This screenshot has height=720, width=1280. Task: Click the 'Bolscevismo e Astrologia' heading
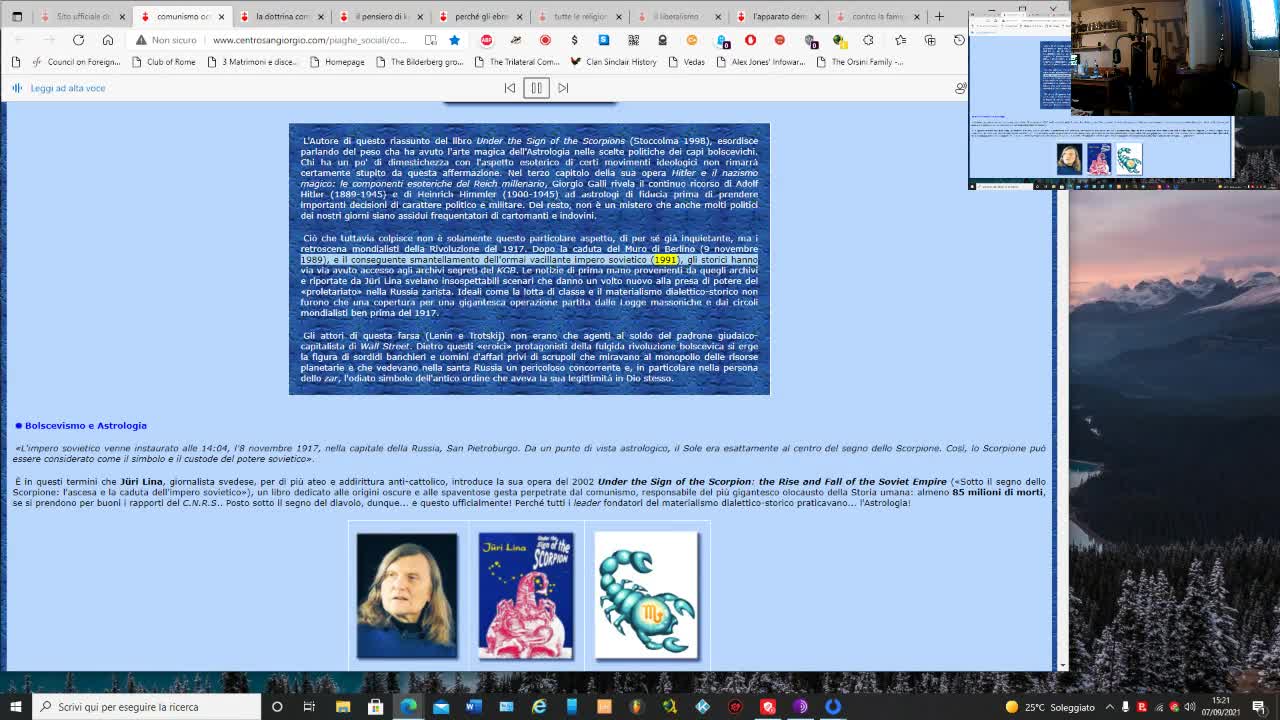86,426
